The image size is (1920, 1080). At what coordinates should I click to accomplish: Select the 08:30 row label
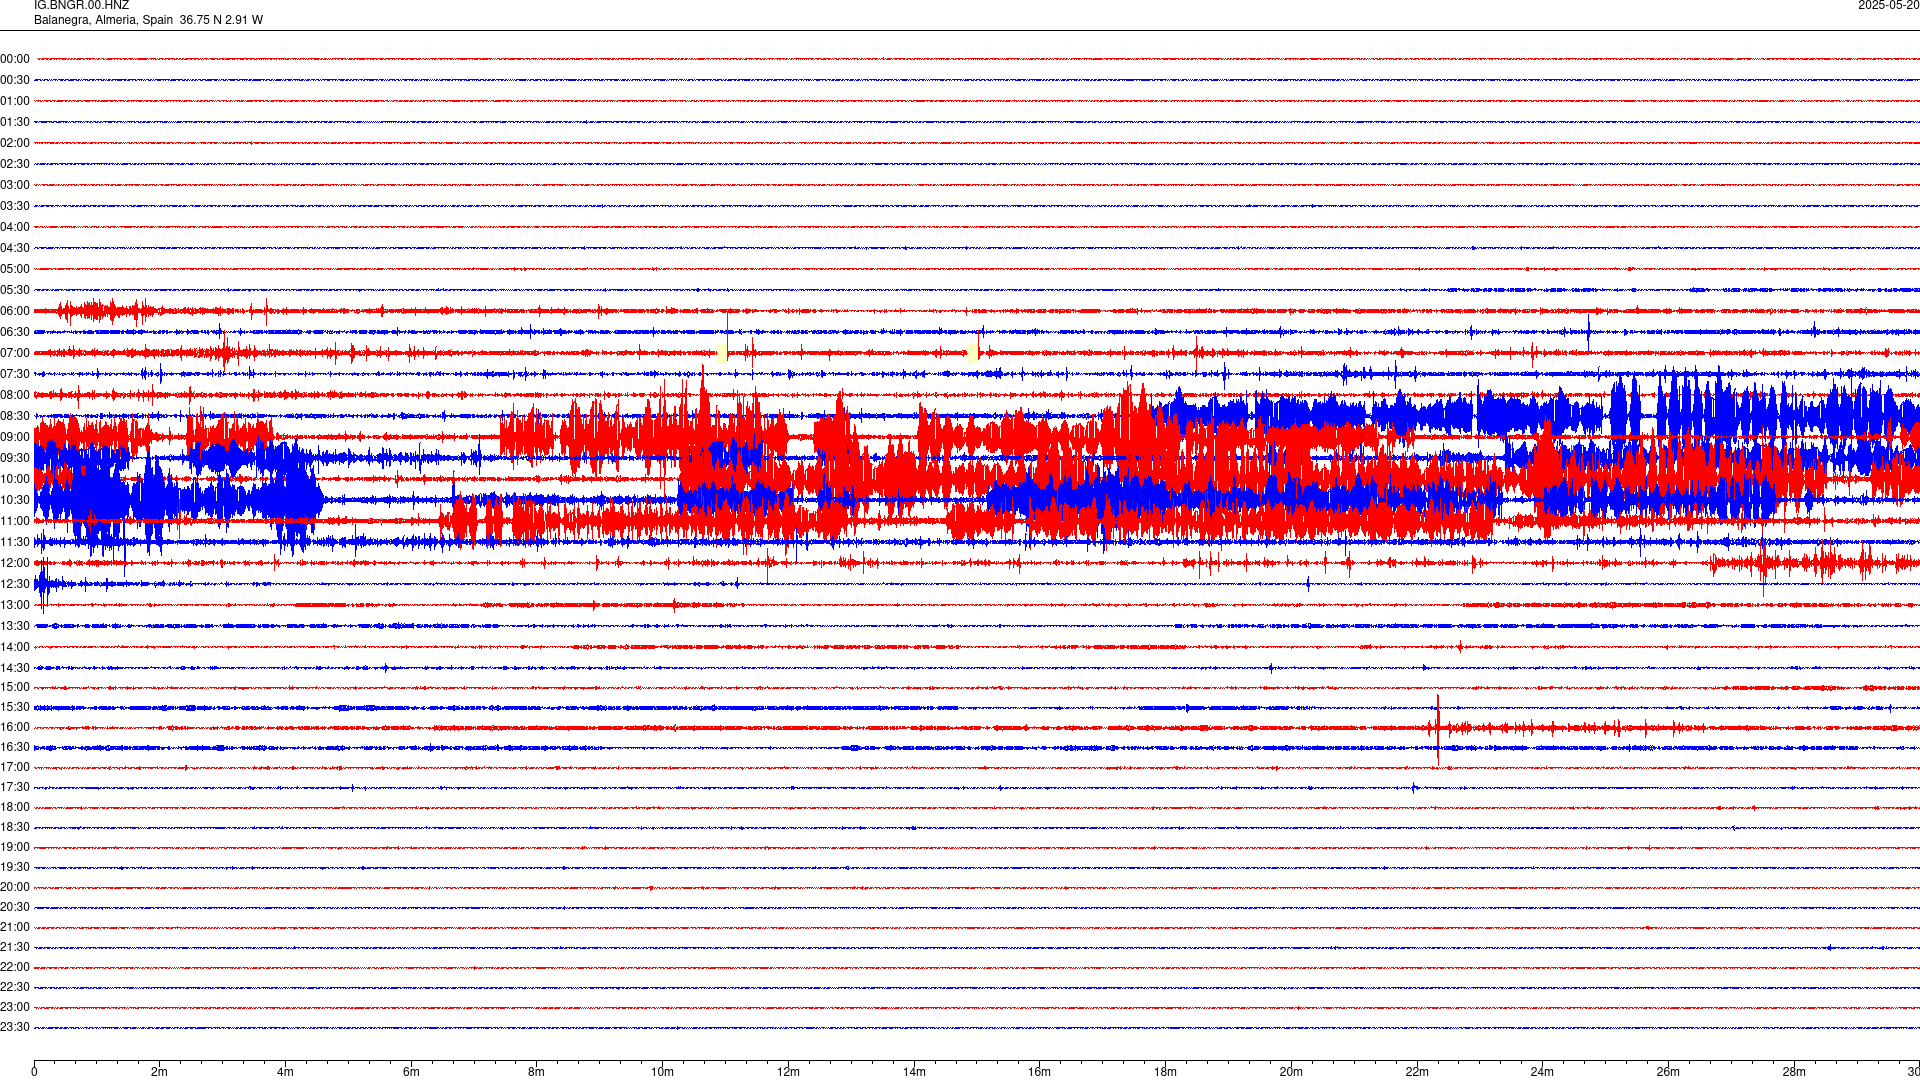pyautogui.click(x=15, y=416)
